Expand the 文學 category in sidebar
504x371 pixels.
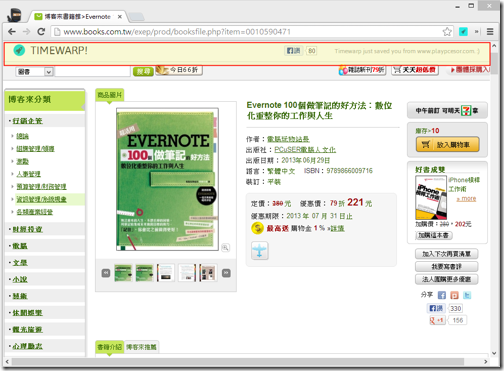(20, 263)
